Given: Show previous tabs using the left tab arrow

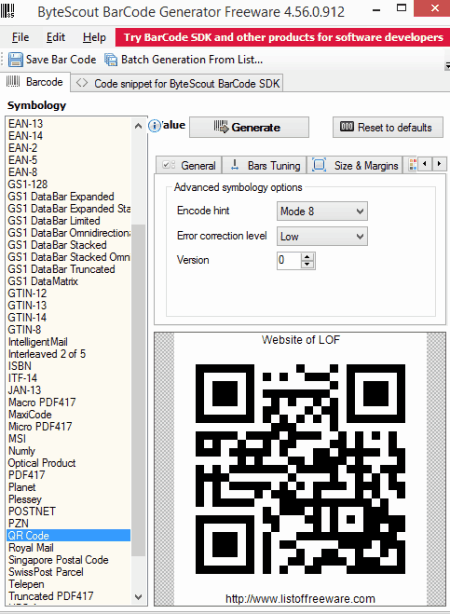Looking at the screenshot, I should (x=425, y=164).
